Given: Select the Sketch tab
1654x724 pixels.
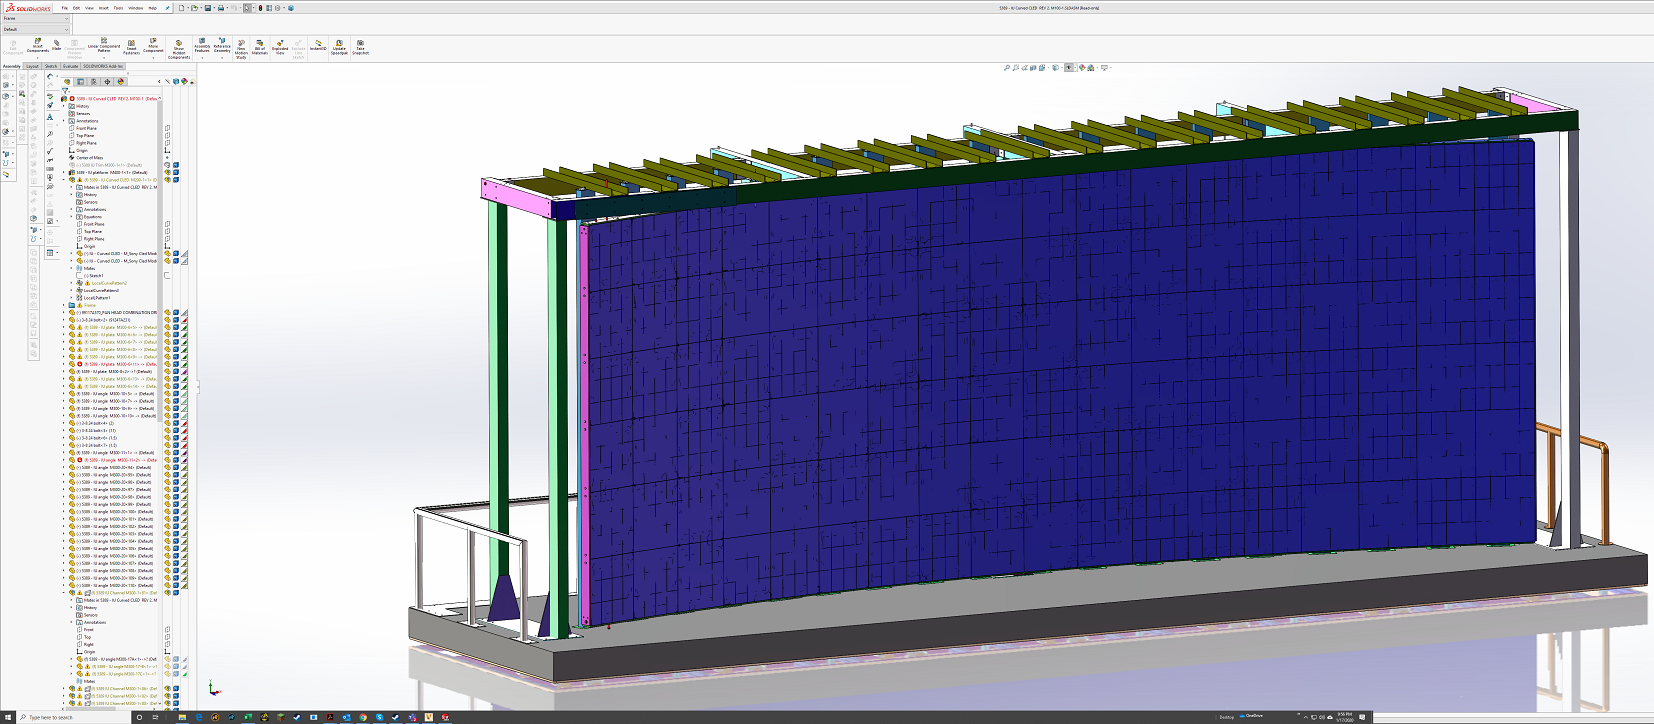Looking at the screenshot, I should [51, 66].
